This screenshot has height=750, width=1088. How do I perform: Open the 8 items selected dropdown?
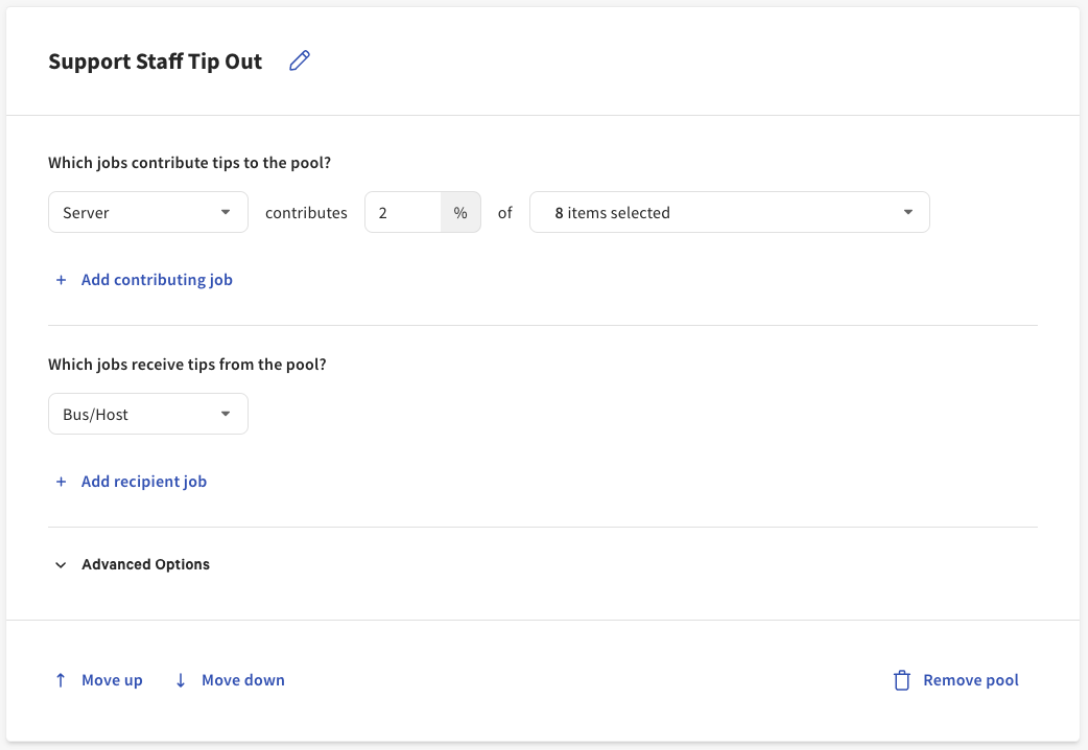729,213
